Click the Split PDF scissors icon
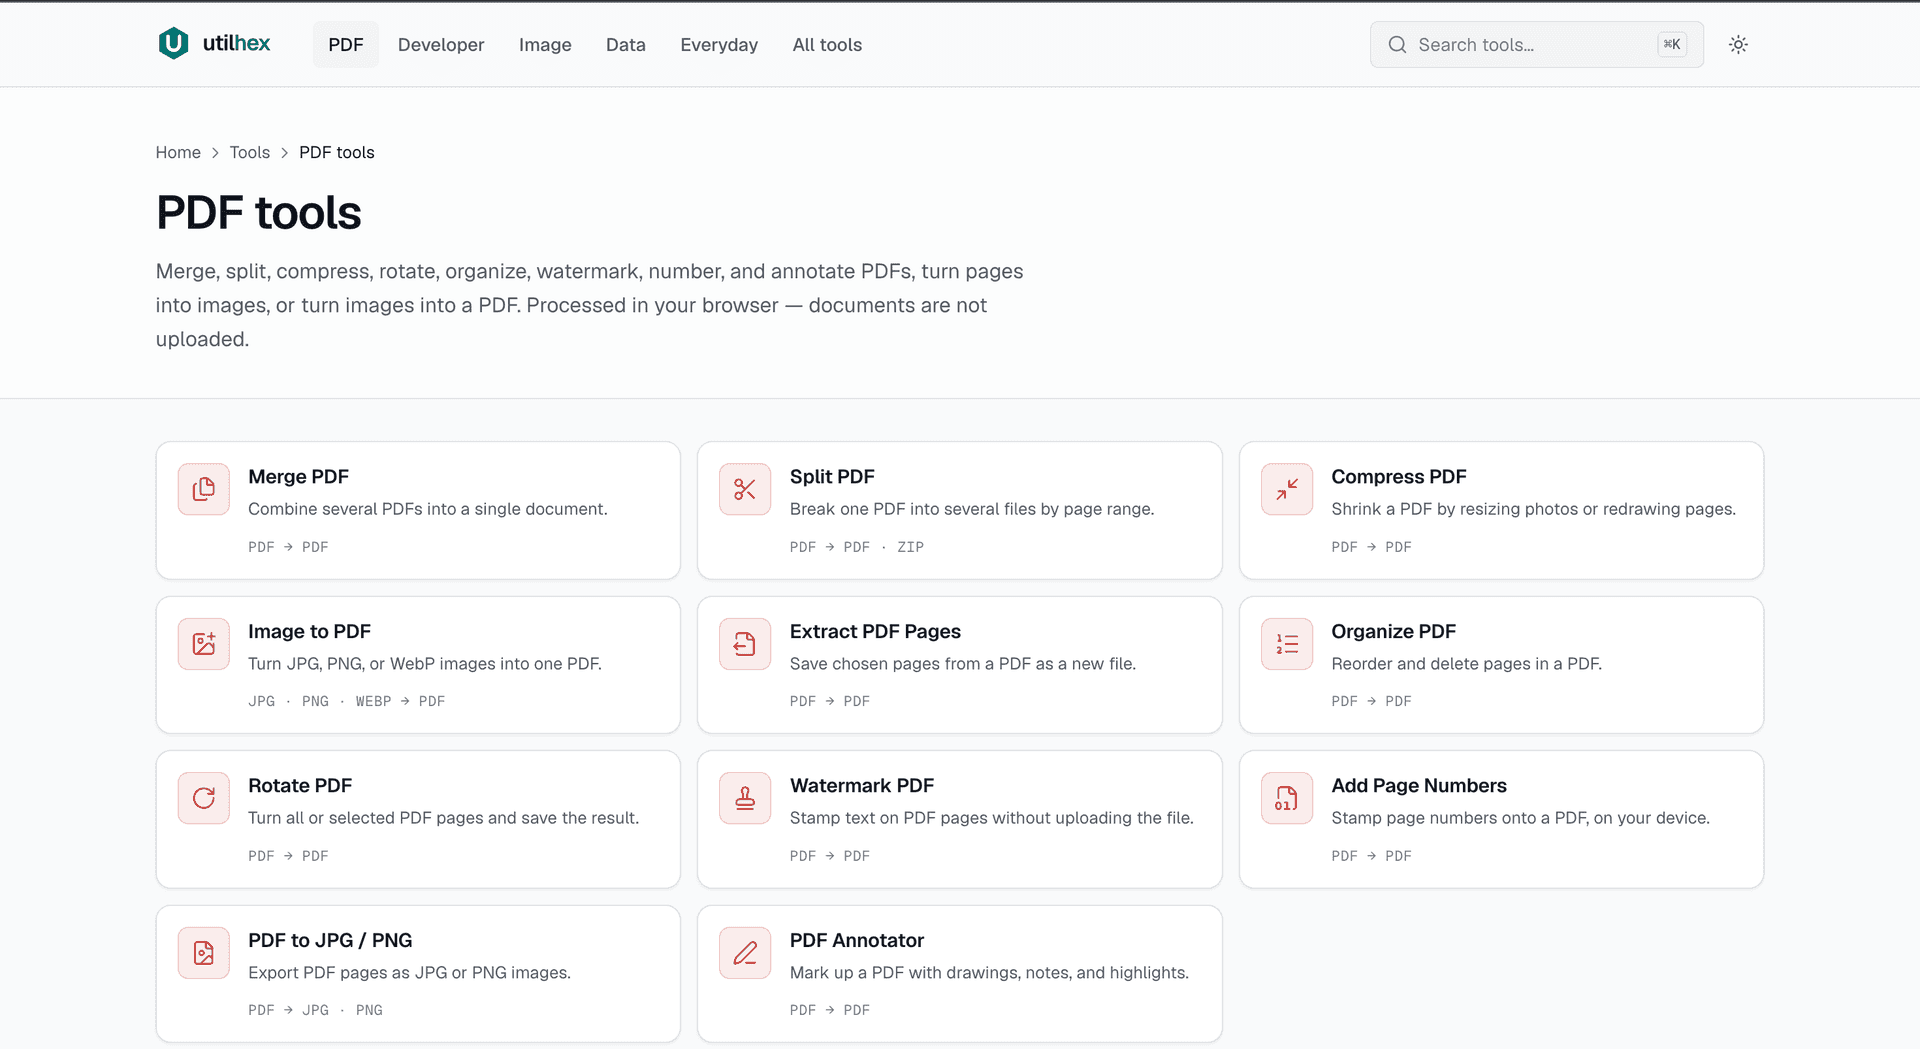This screenshot has height=1049, width=1920. click(x=745, y=489)
